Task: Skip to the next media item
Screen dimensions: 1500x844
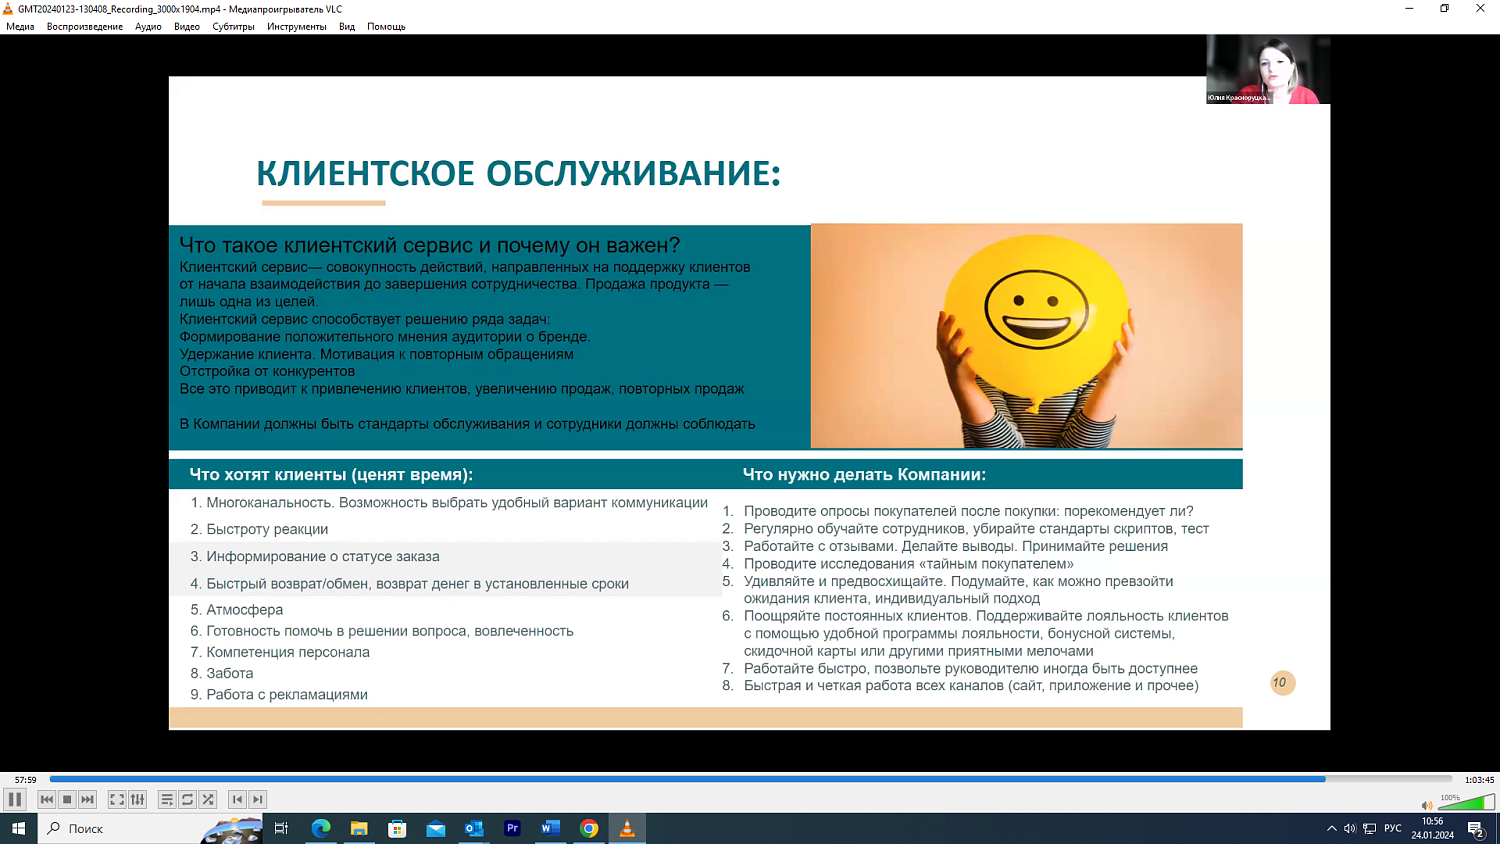Action: (86, 799)
